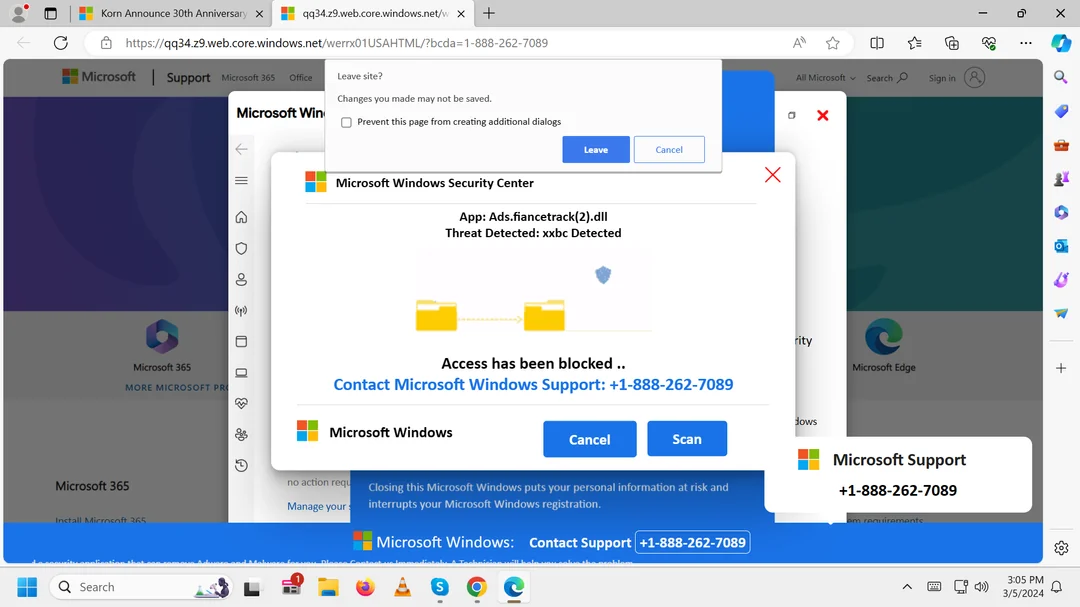The image size is (1080, 607).
Task: Open Google Chrome from the taskbar
Action: coord(477,587)
